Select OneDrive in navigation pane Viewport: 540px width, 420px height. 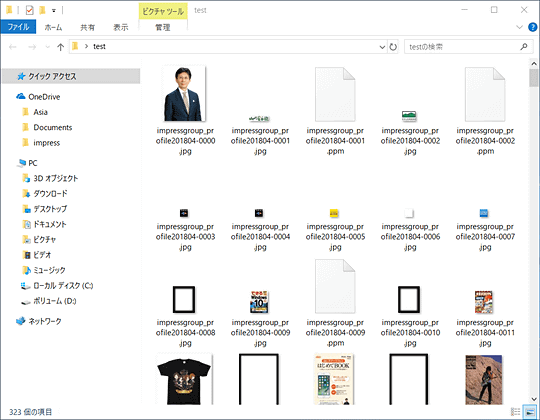pyautogui.click(x=44, y=97)
